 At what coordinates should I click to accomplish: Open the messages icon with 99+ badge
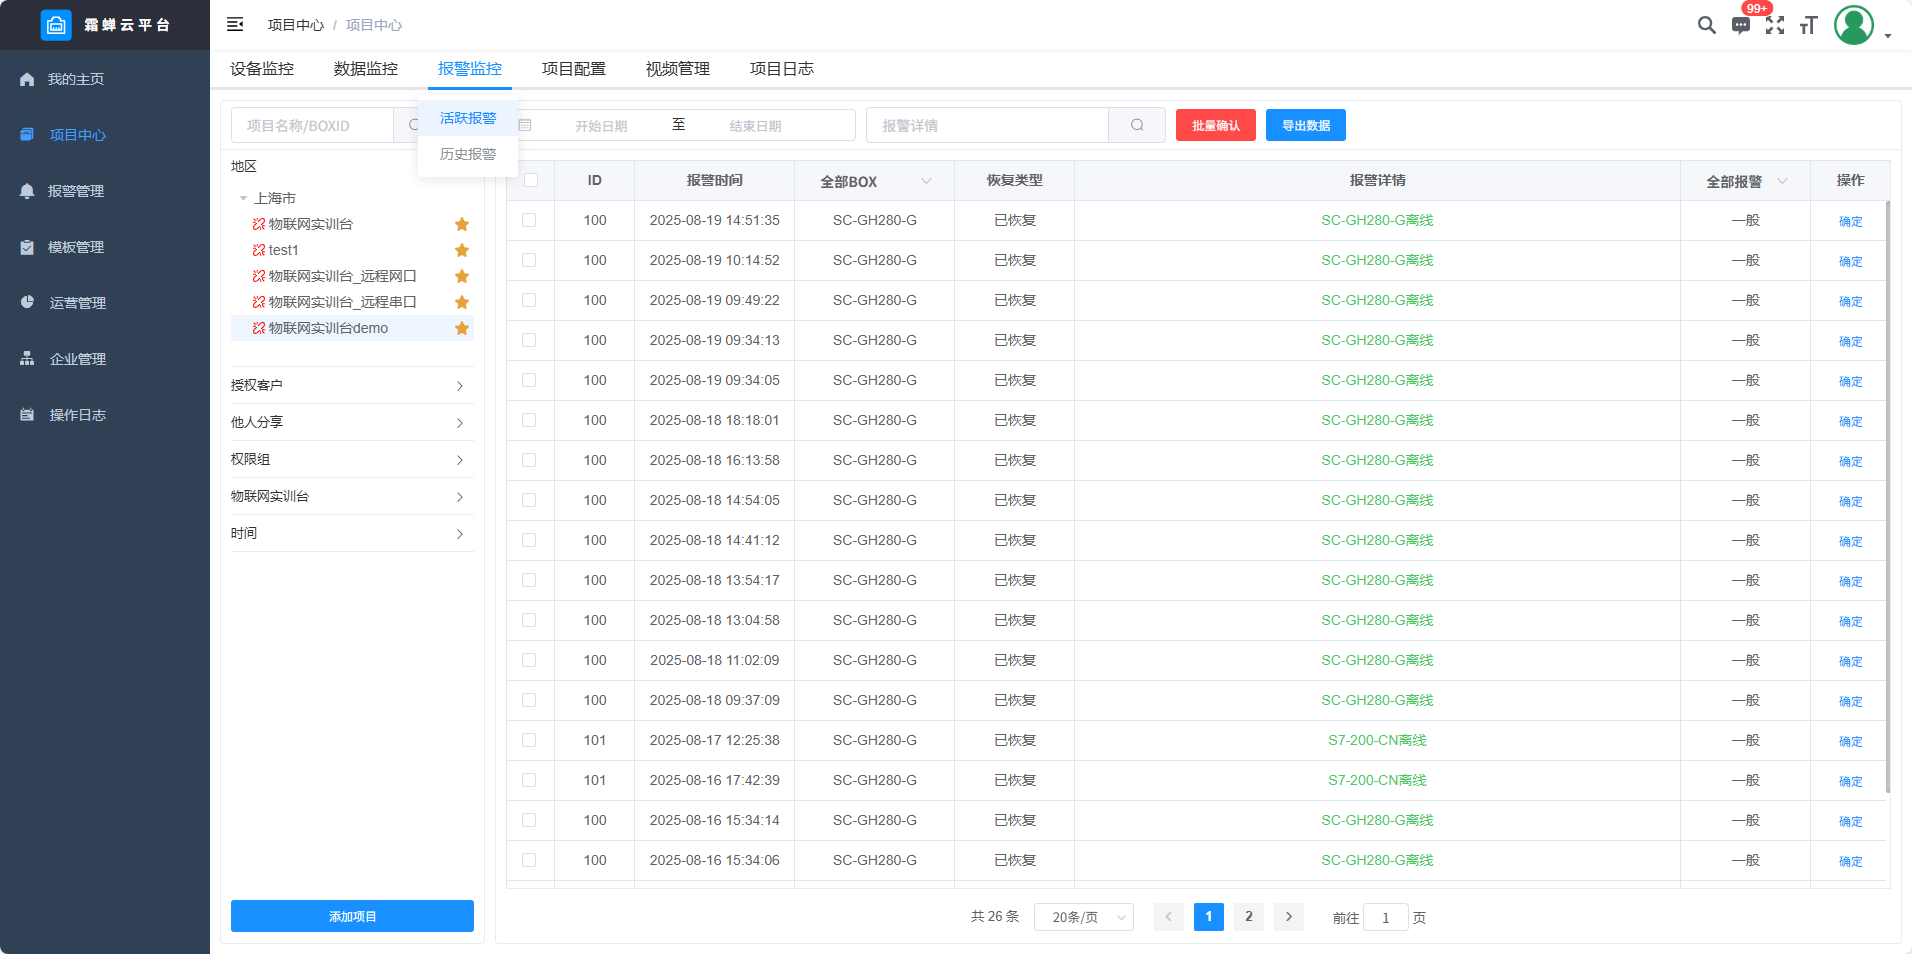pyautogui.click(x=1741, y=26)
